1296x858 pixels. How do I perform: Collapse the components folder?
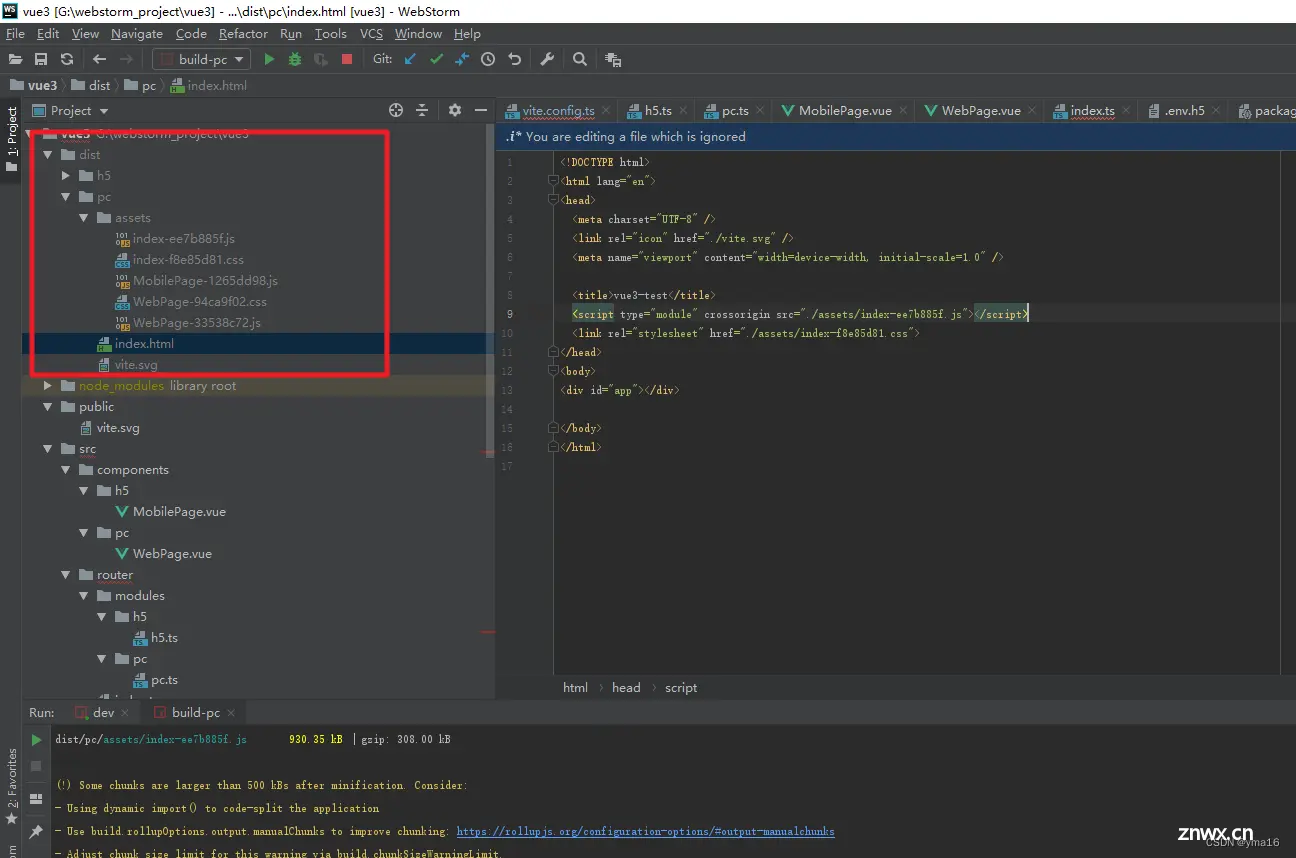[x=65, y=470]
